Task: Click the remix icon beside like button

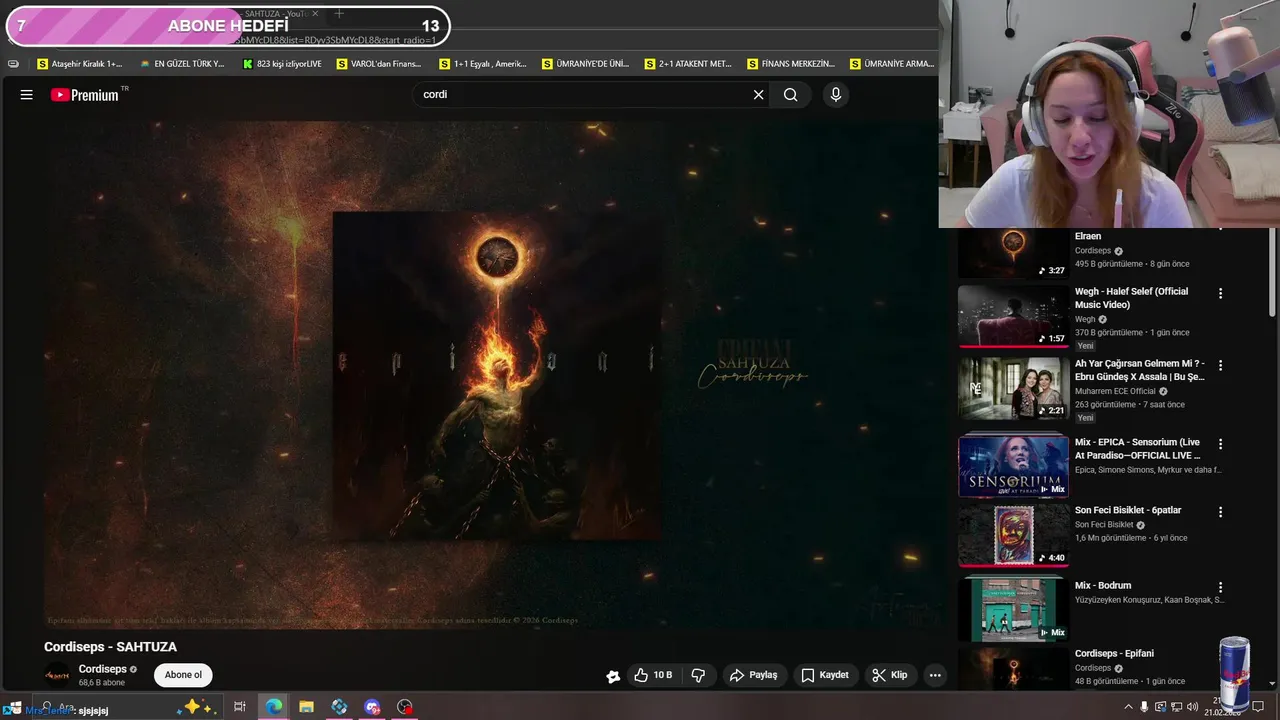Action: (613, 676)
